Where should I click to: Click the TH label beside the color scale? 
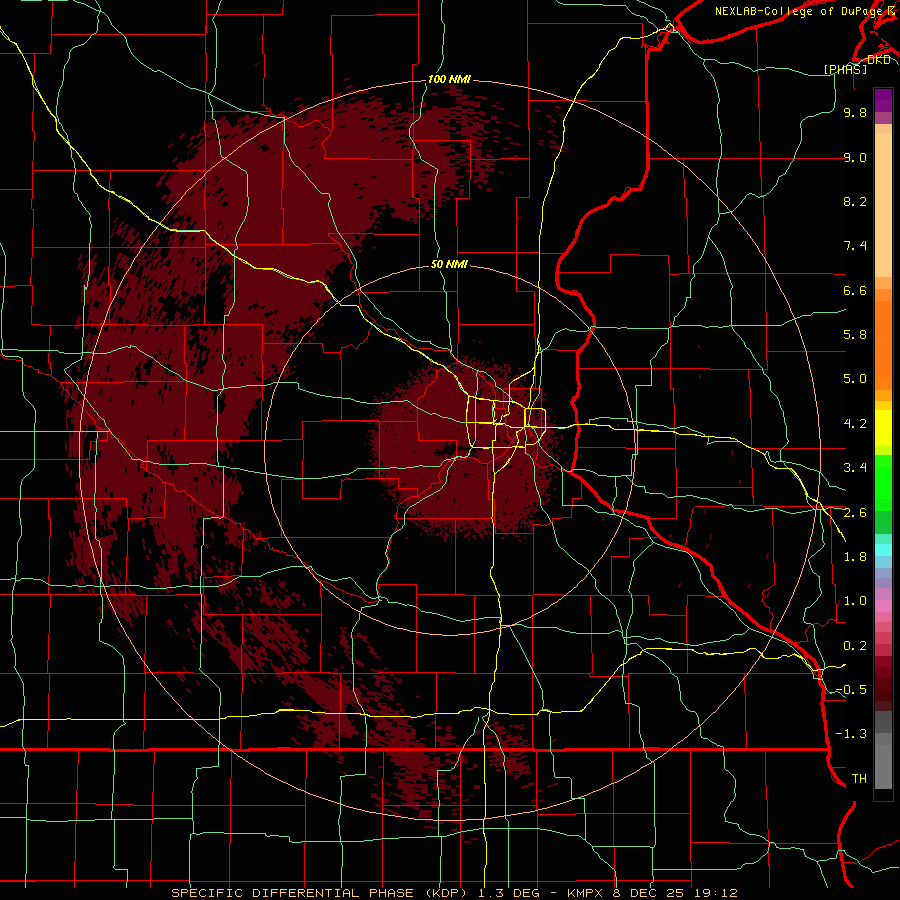(859, 779)
